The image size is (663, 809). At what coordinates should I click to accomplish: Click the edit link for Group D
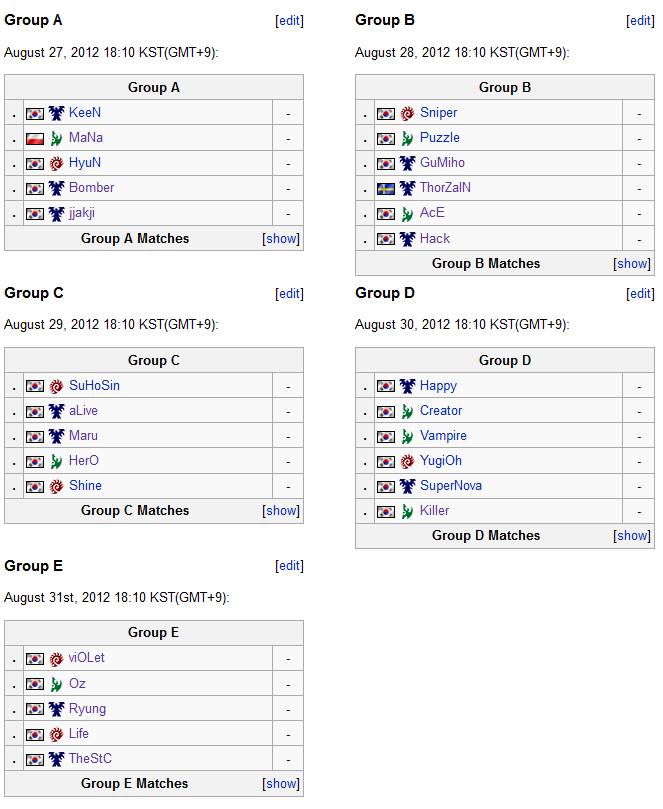click(640, 293)
